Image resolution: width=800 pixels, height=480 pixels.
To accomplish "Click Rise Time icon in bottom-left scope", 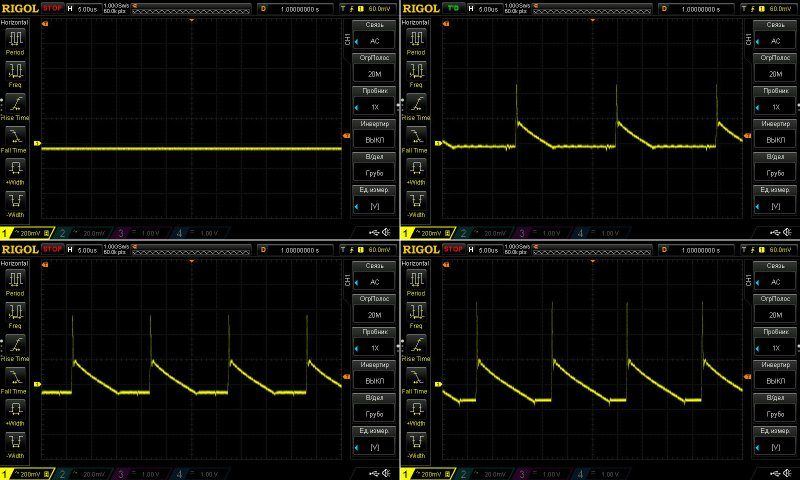I will point(16,343).
